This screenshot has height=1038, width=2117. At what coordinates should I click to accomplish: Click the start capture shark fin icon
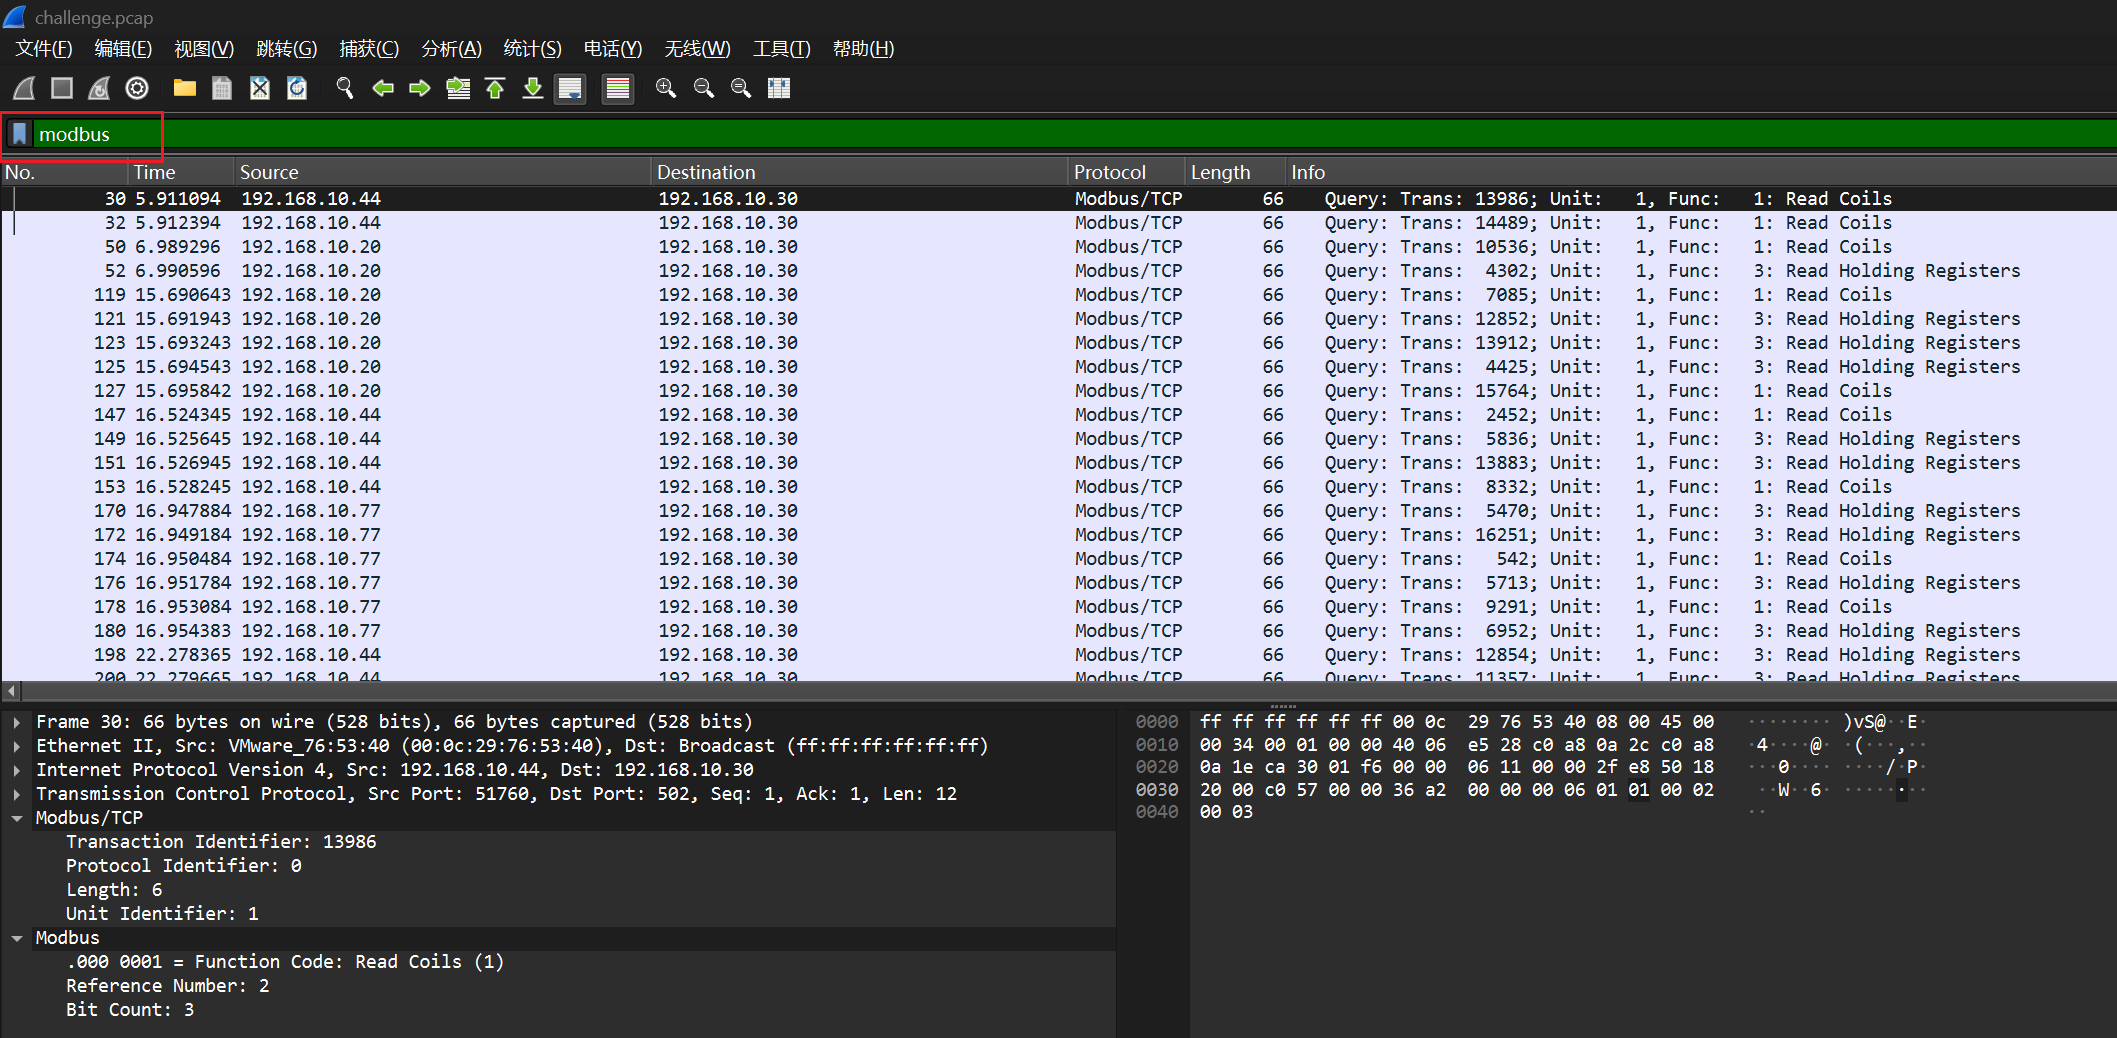[24, 89]
